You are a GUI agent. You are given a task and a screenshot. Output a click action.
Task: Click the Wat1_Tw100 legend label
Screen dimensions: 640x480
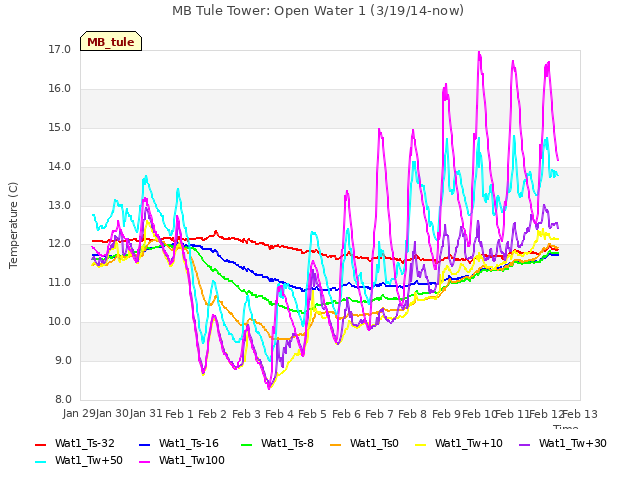click(x=191, y=460)
